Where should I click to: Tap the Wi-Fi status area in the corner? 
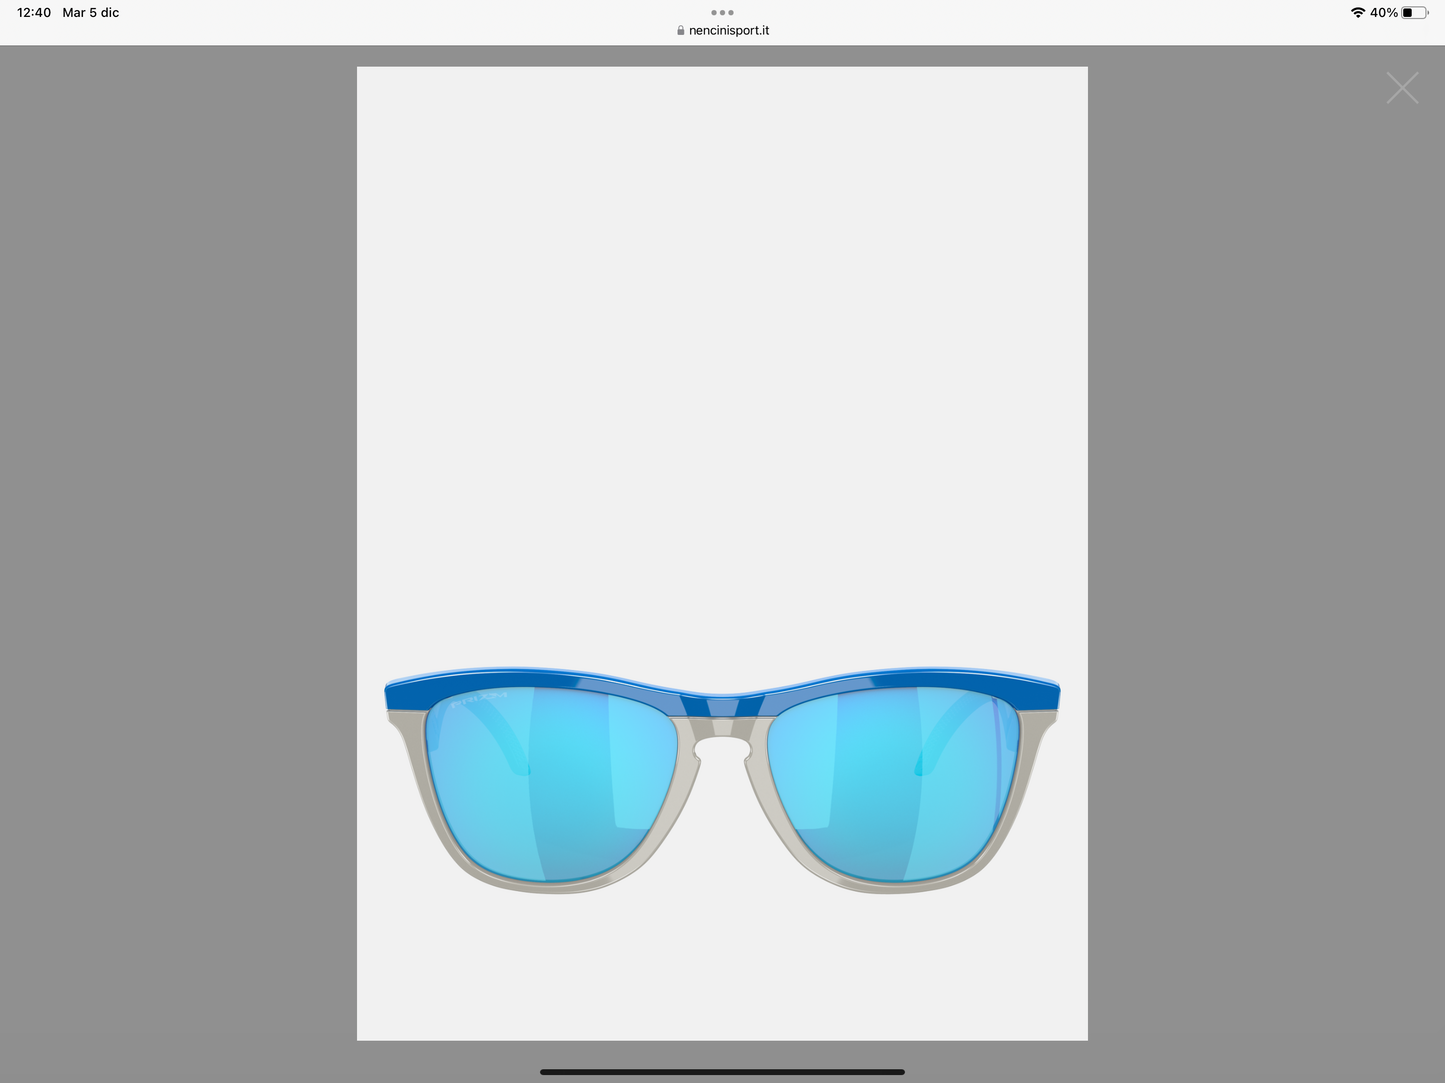click(1357, 12)
